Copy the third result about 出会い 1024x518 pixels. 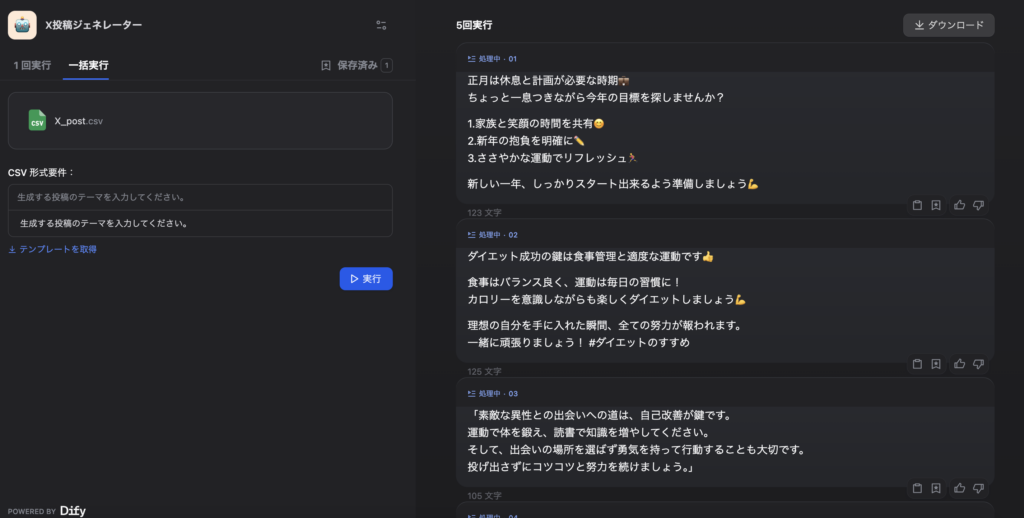(916, 488)
